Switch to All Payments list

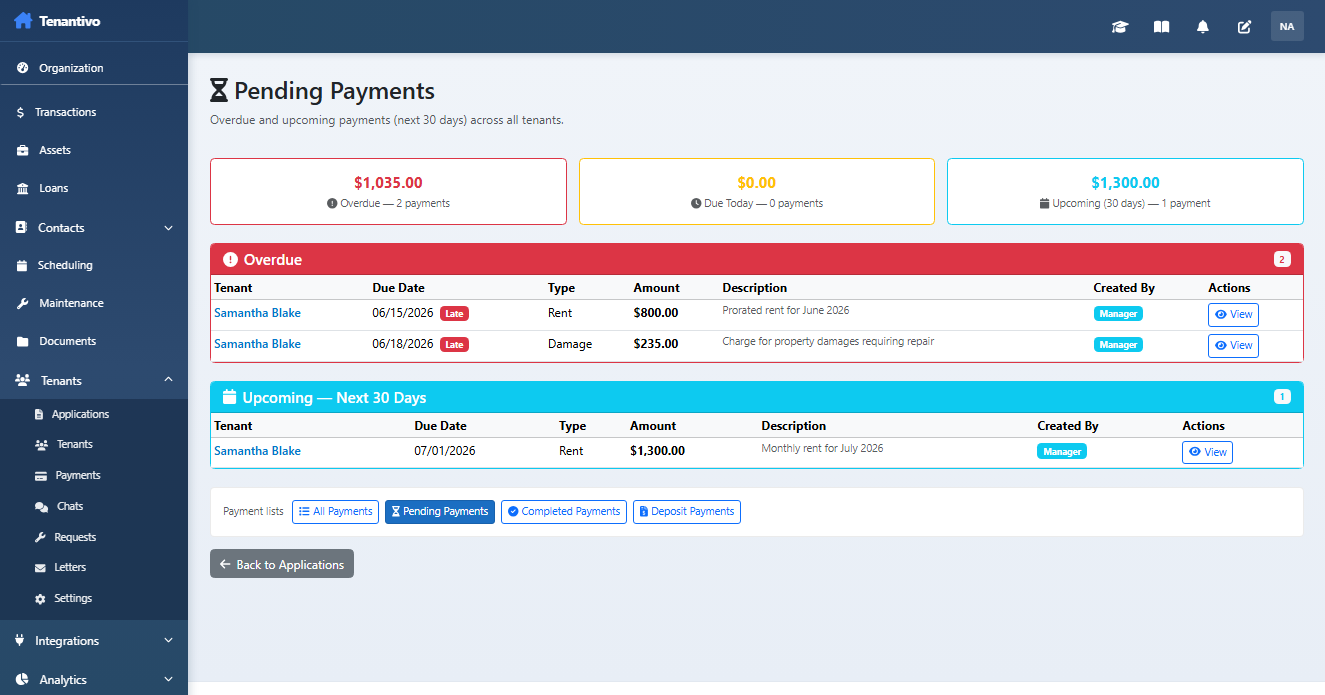click(335, 511)
